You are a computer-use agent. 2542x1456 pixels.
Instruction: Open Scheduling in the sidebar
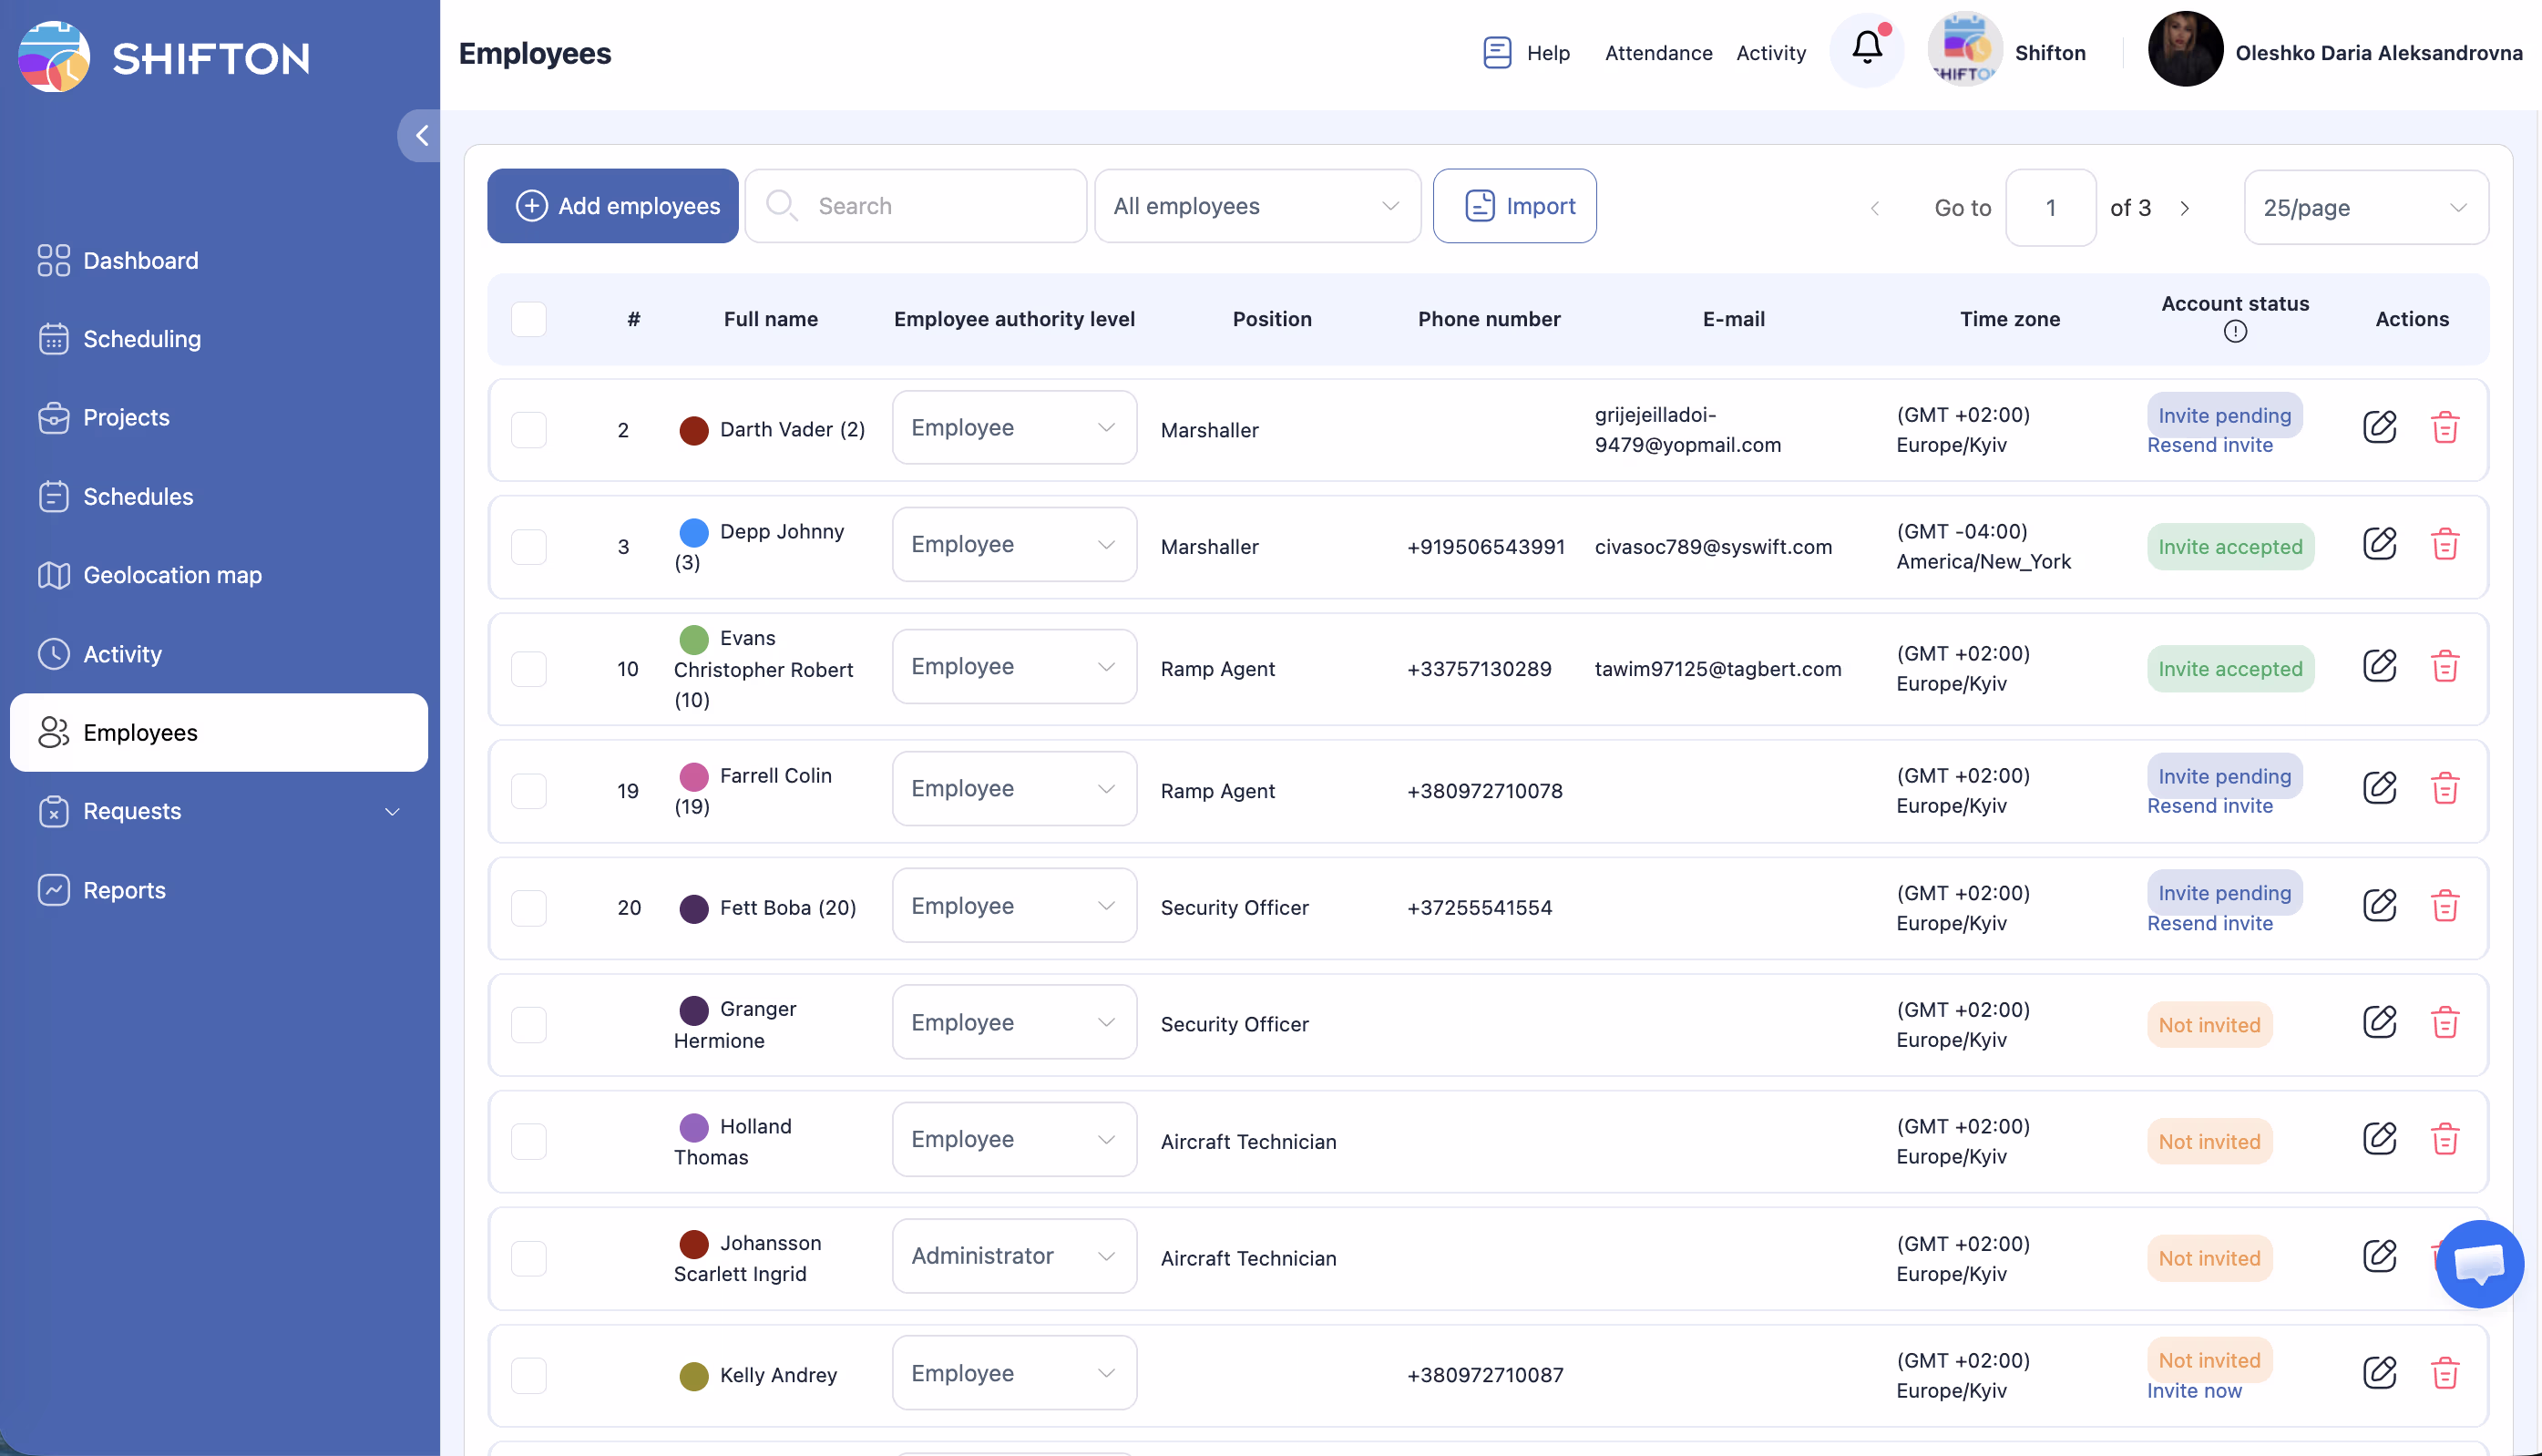pos(142,339)
